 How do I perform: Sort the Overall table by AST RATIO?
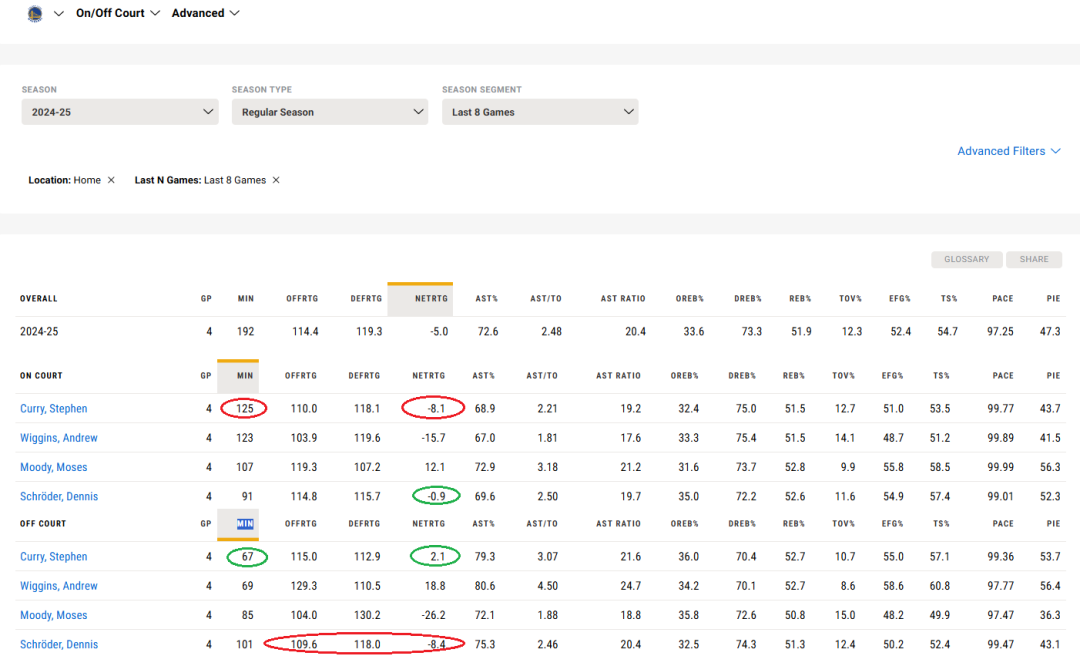623,298
